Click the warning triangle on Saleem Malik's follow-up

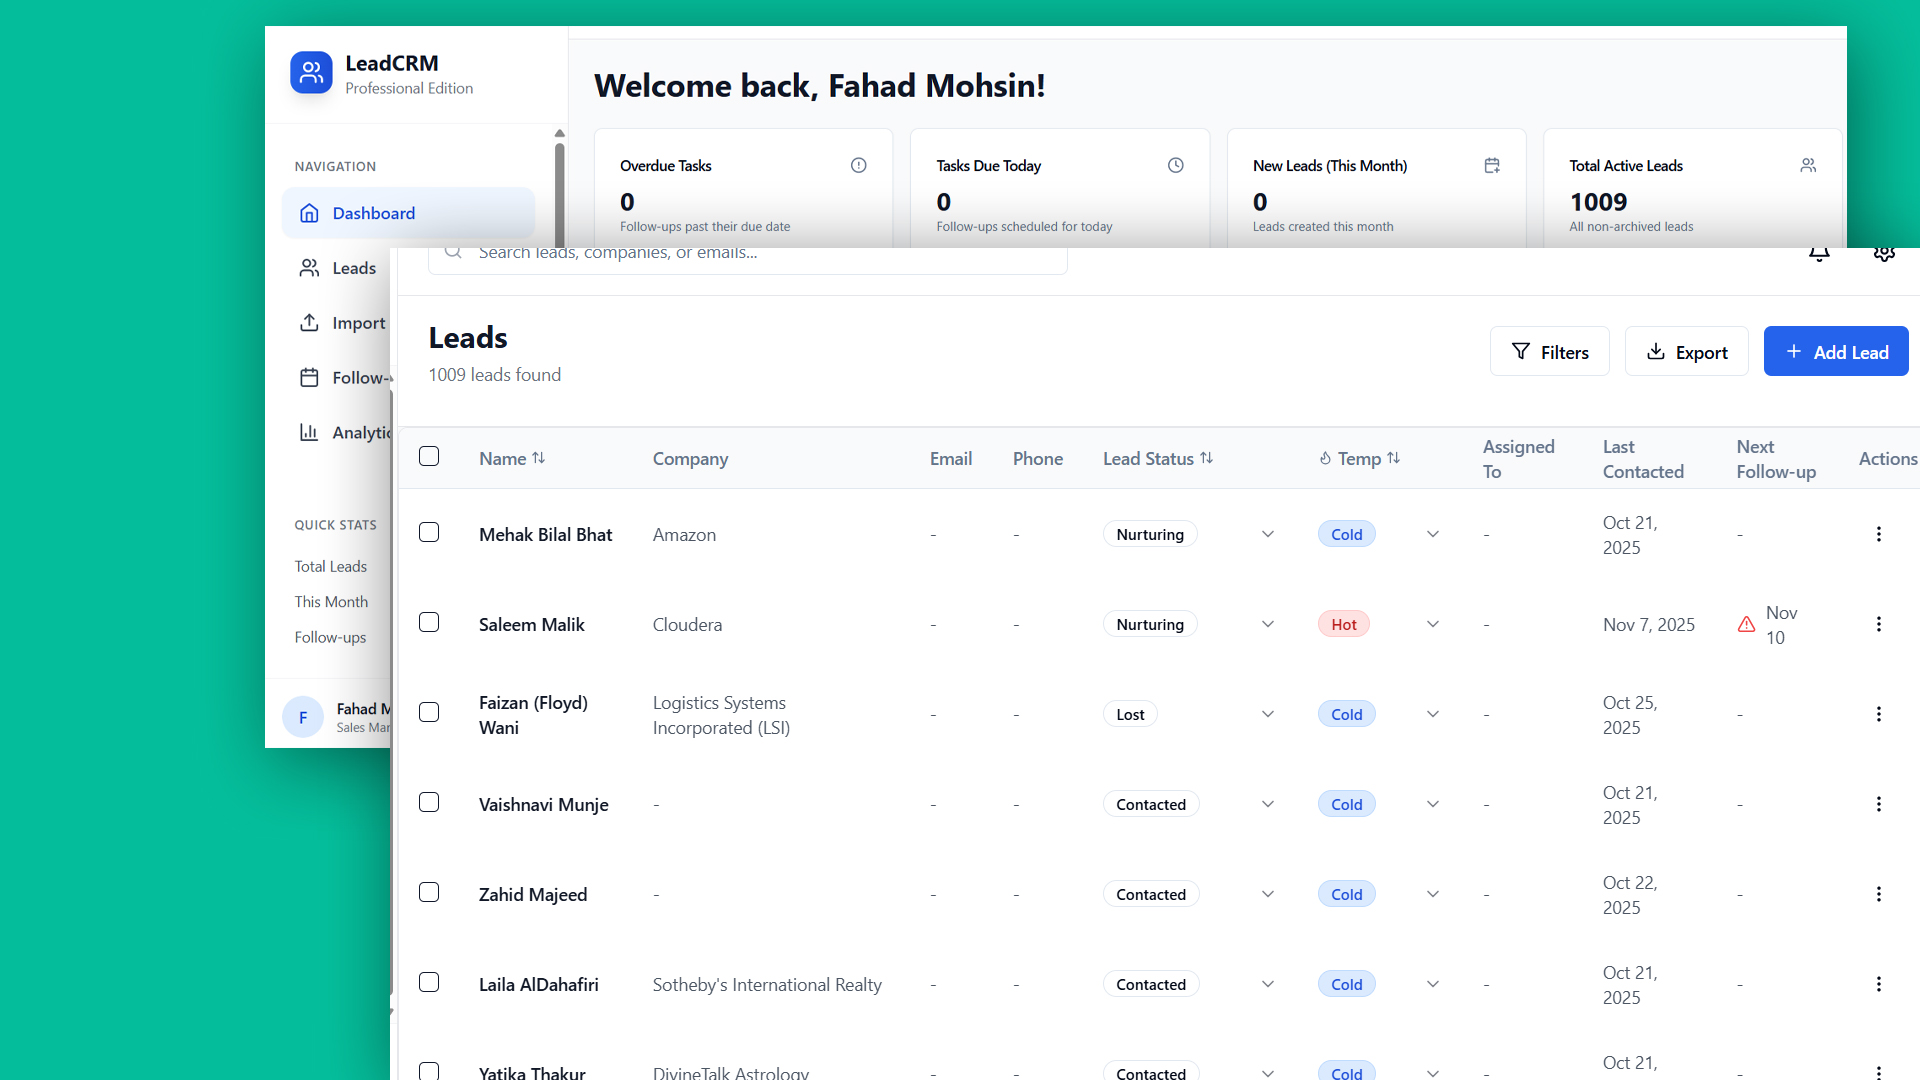point(1746,624)
